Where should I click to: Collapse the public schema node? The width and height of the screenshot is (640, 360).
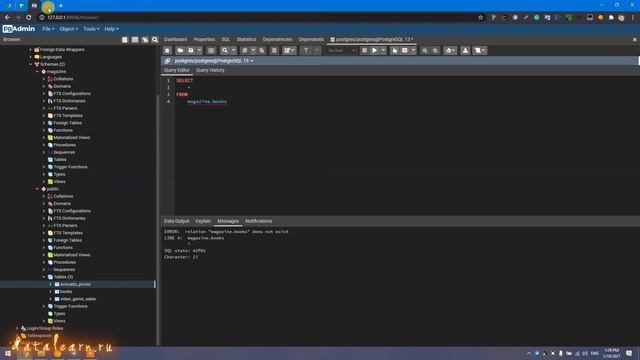coord(37,189)
